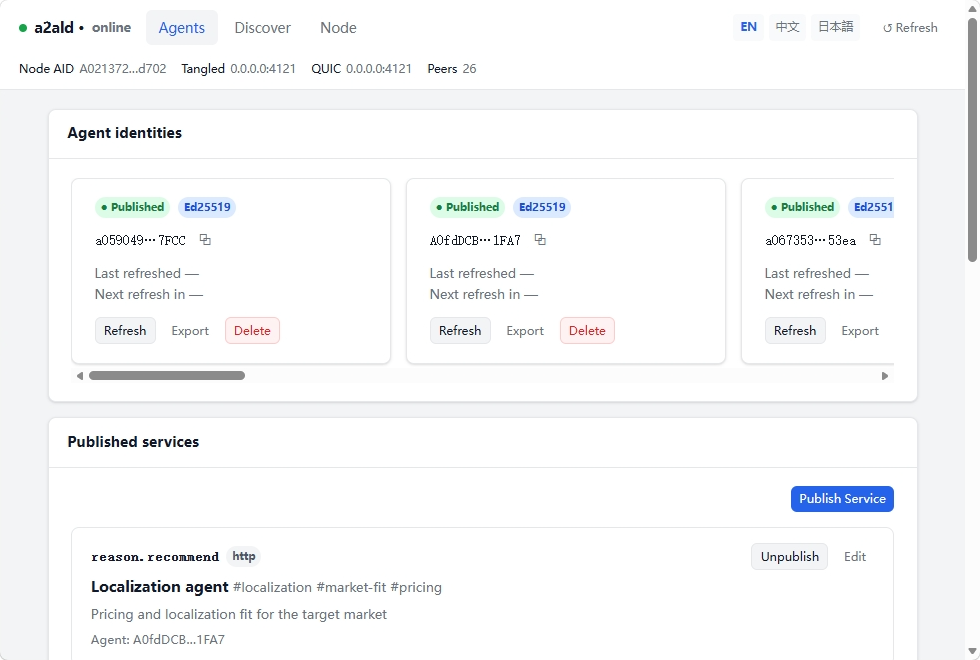Viewport: 980px width, 660px height.
Task: Click the Agent identities heading
Action: (124, 132)
